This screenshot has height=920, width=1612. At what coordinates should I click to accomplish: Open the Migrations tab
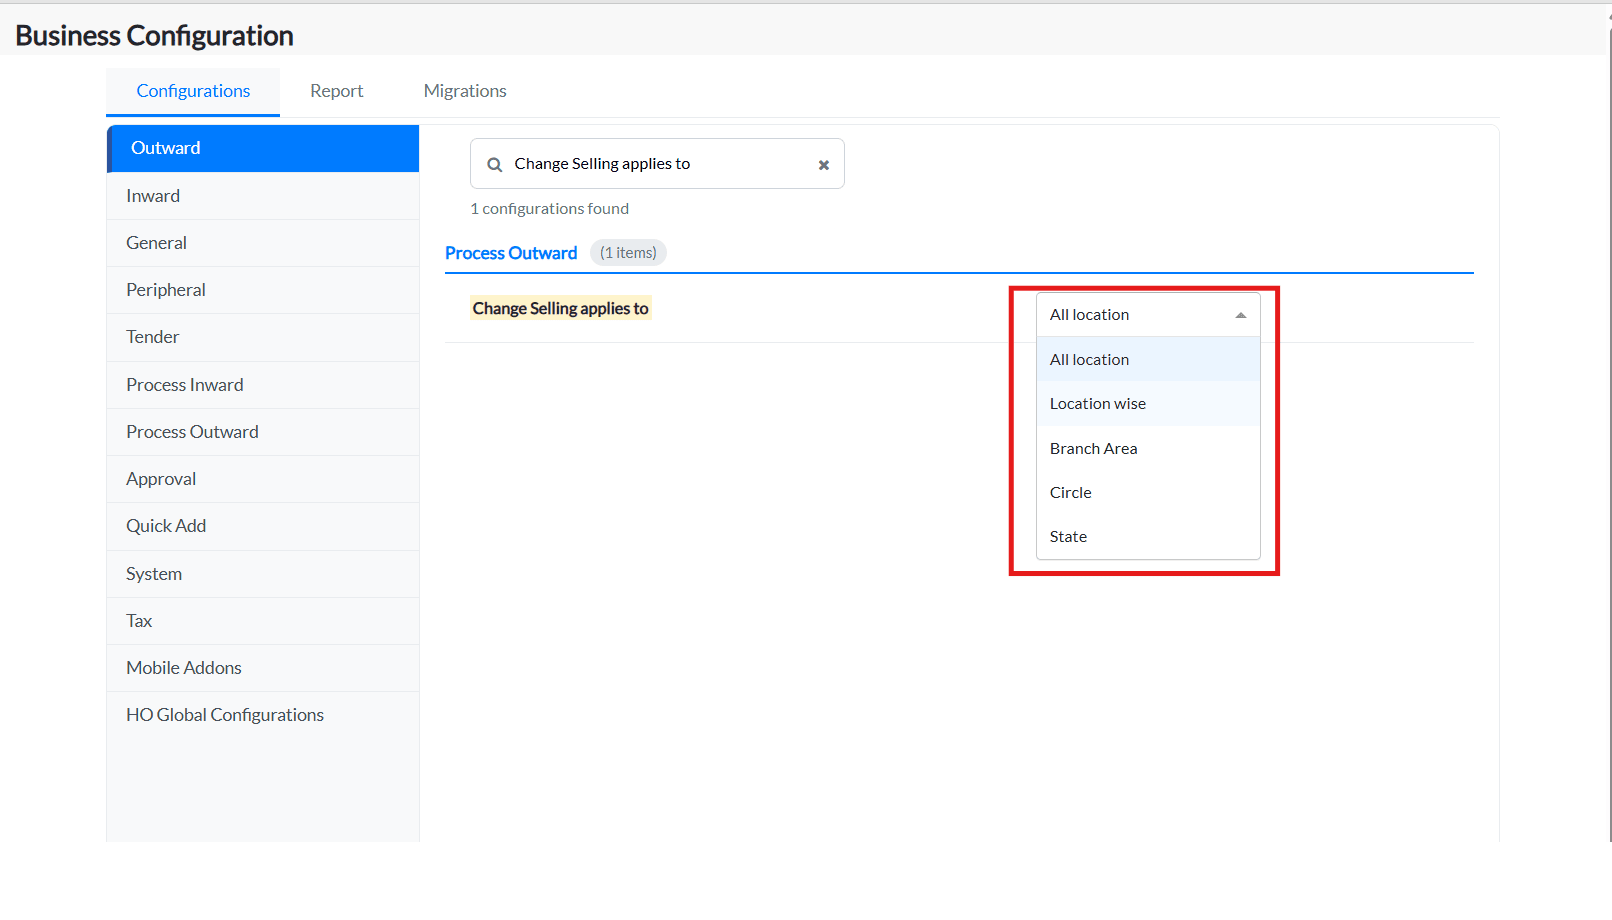point(464,91)
